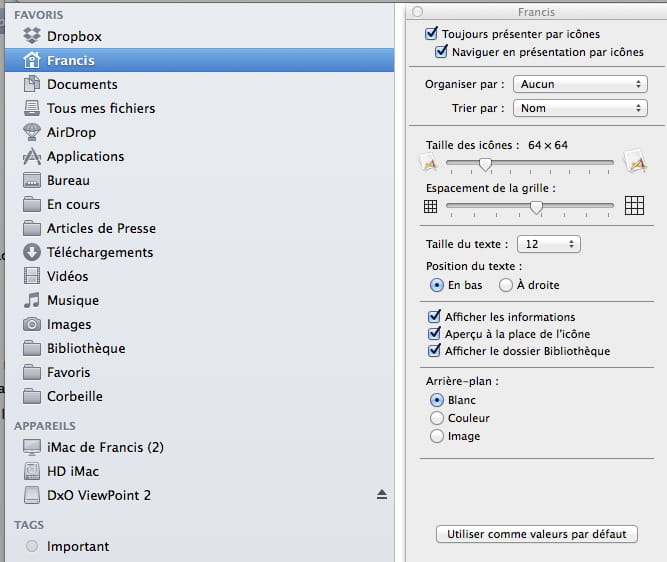The height and width of the screenshot is (562, 667).
Task: Click the small grid spacing icon
Action: pos(430,206)
